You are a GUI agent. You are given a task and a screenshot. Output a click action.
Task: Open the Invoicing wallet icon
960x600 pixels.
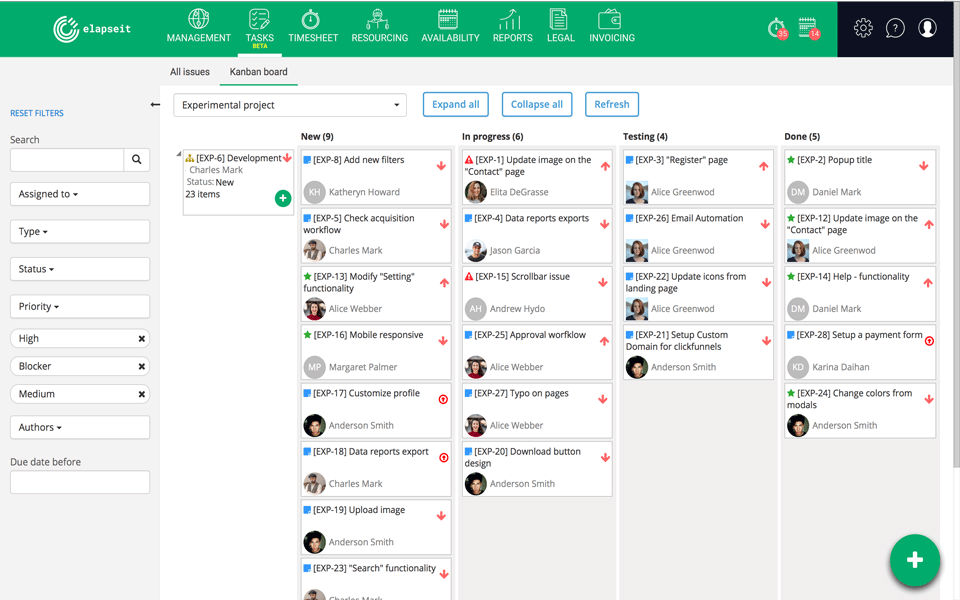610,19
